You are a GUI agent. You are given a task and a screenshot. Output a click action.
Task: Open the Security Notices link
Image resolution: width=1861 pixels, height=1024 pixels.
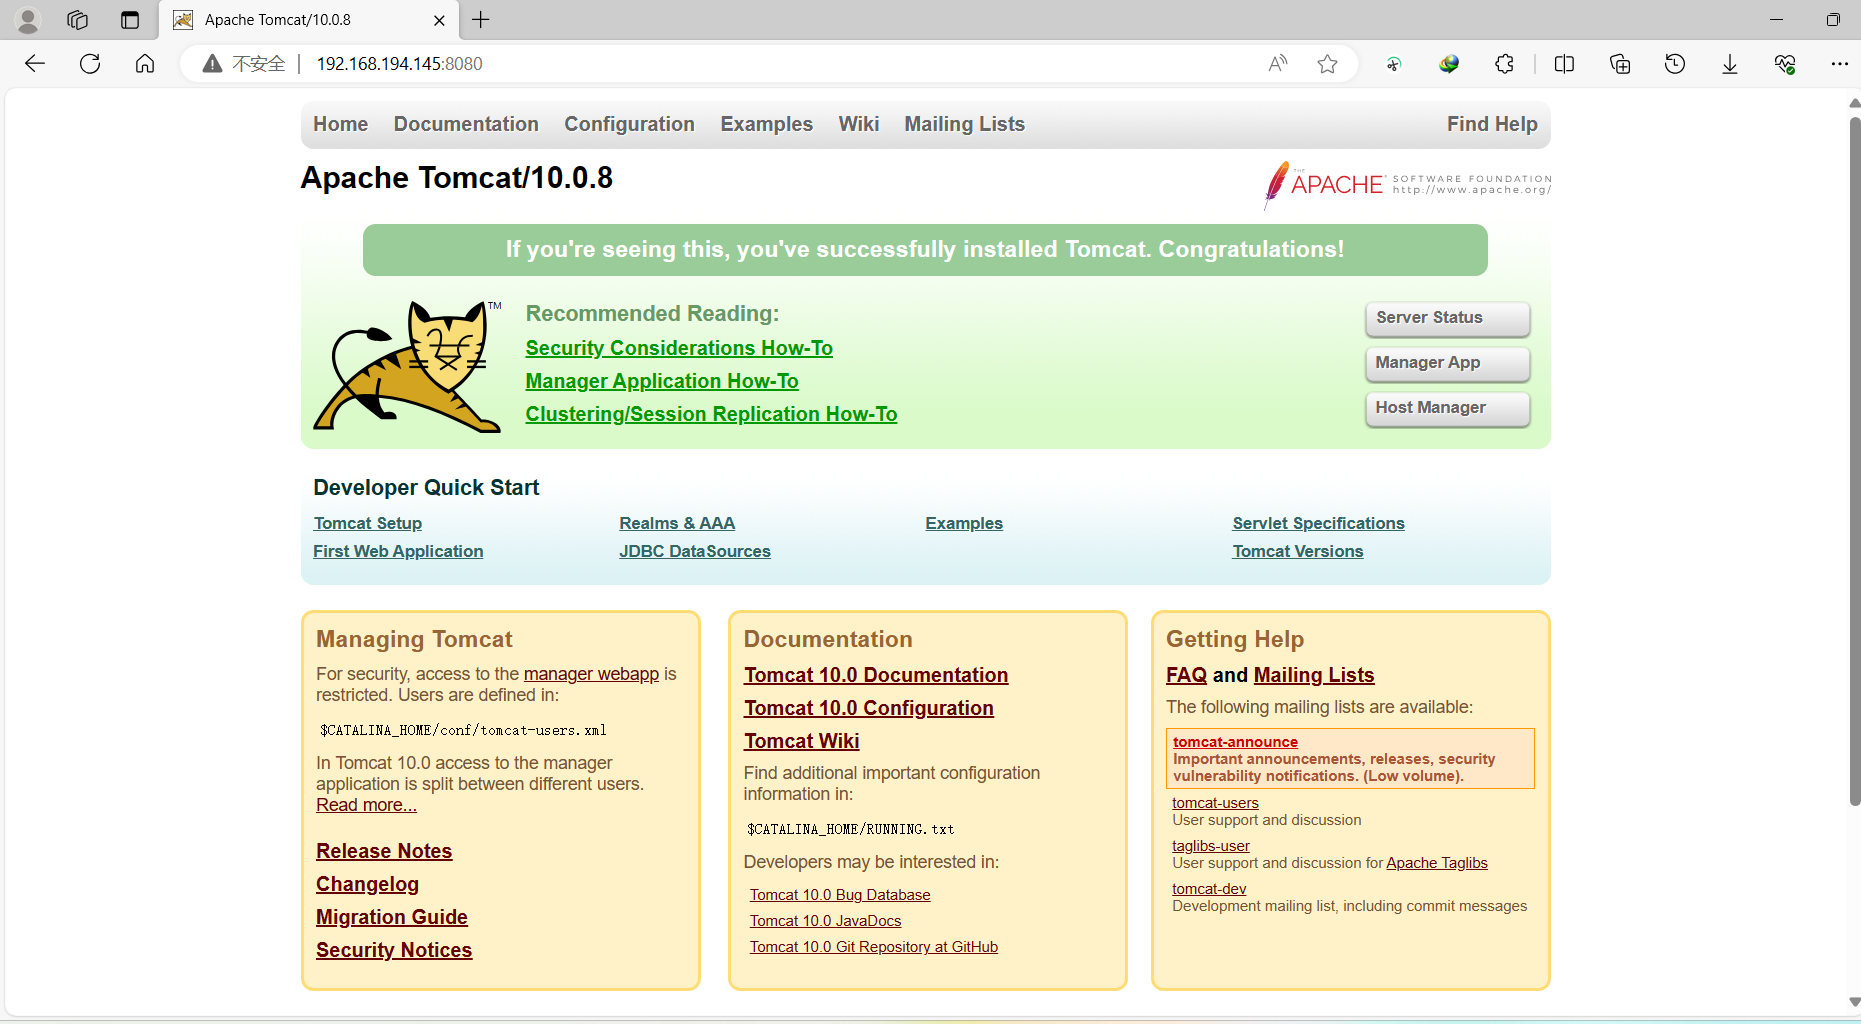tap(394, 950)
